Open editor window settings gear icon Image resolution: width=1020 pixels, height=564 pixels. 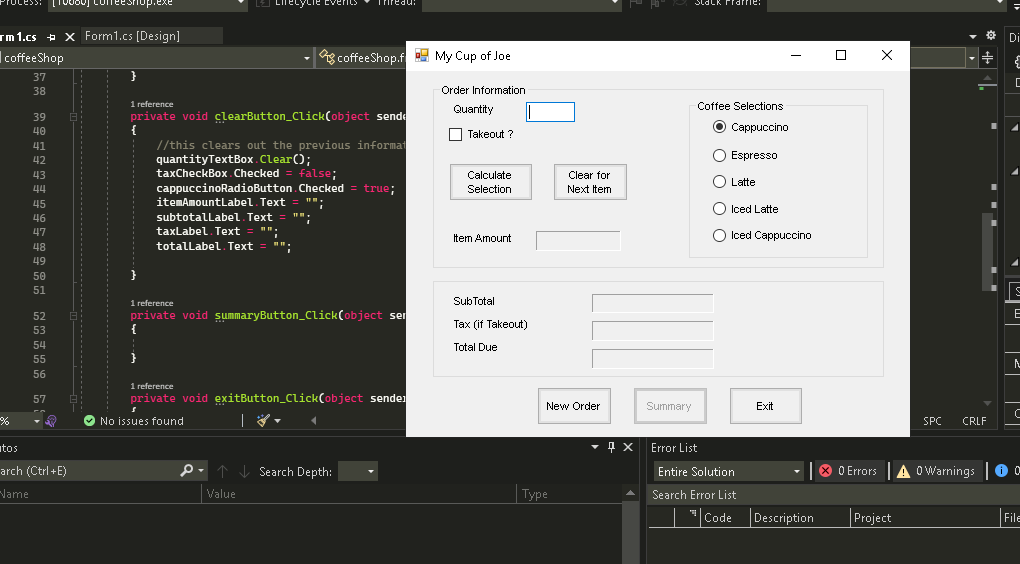(991, 35)
